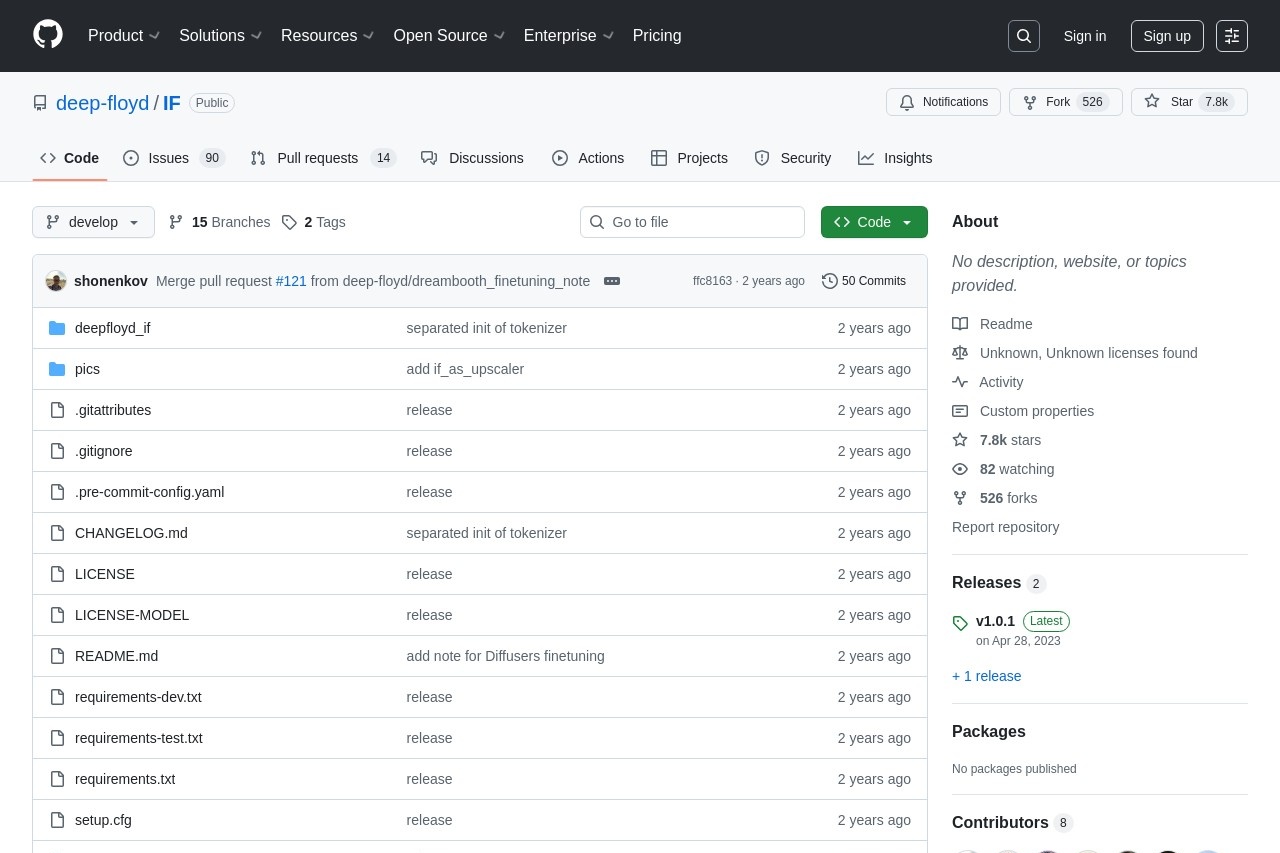1280x853 pixels.
Task: Open the setup.cfg file
Action: click(103, 820)
